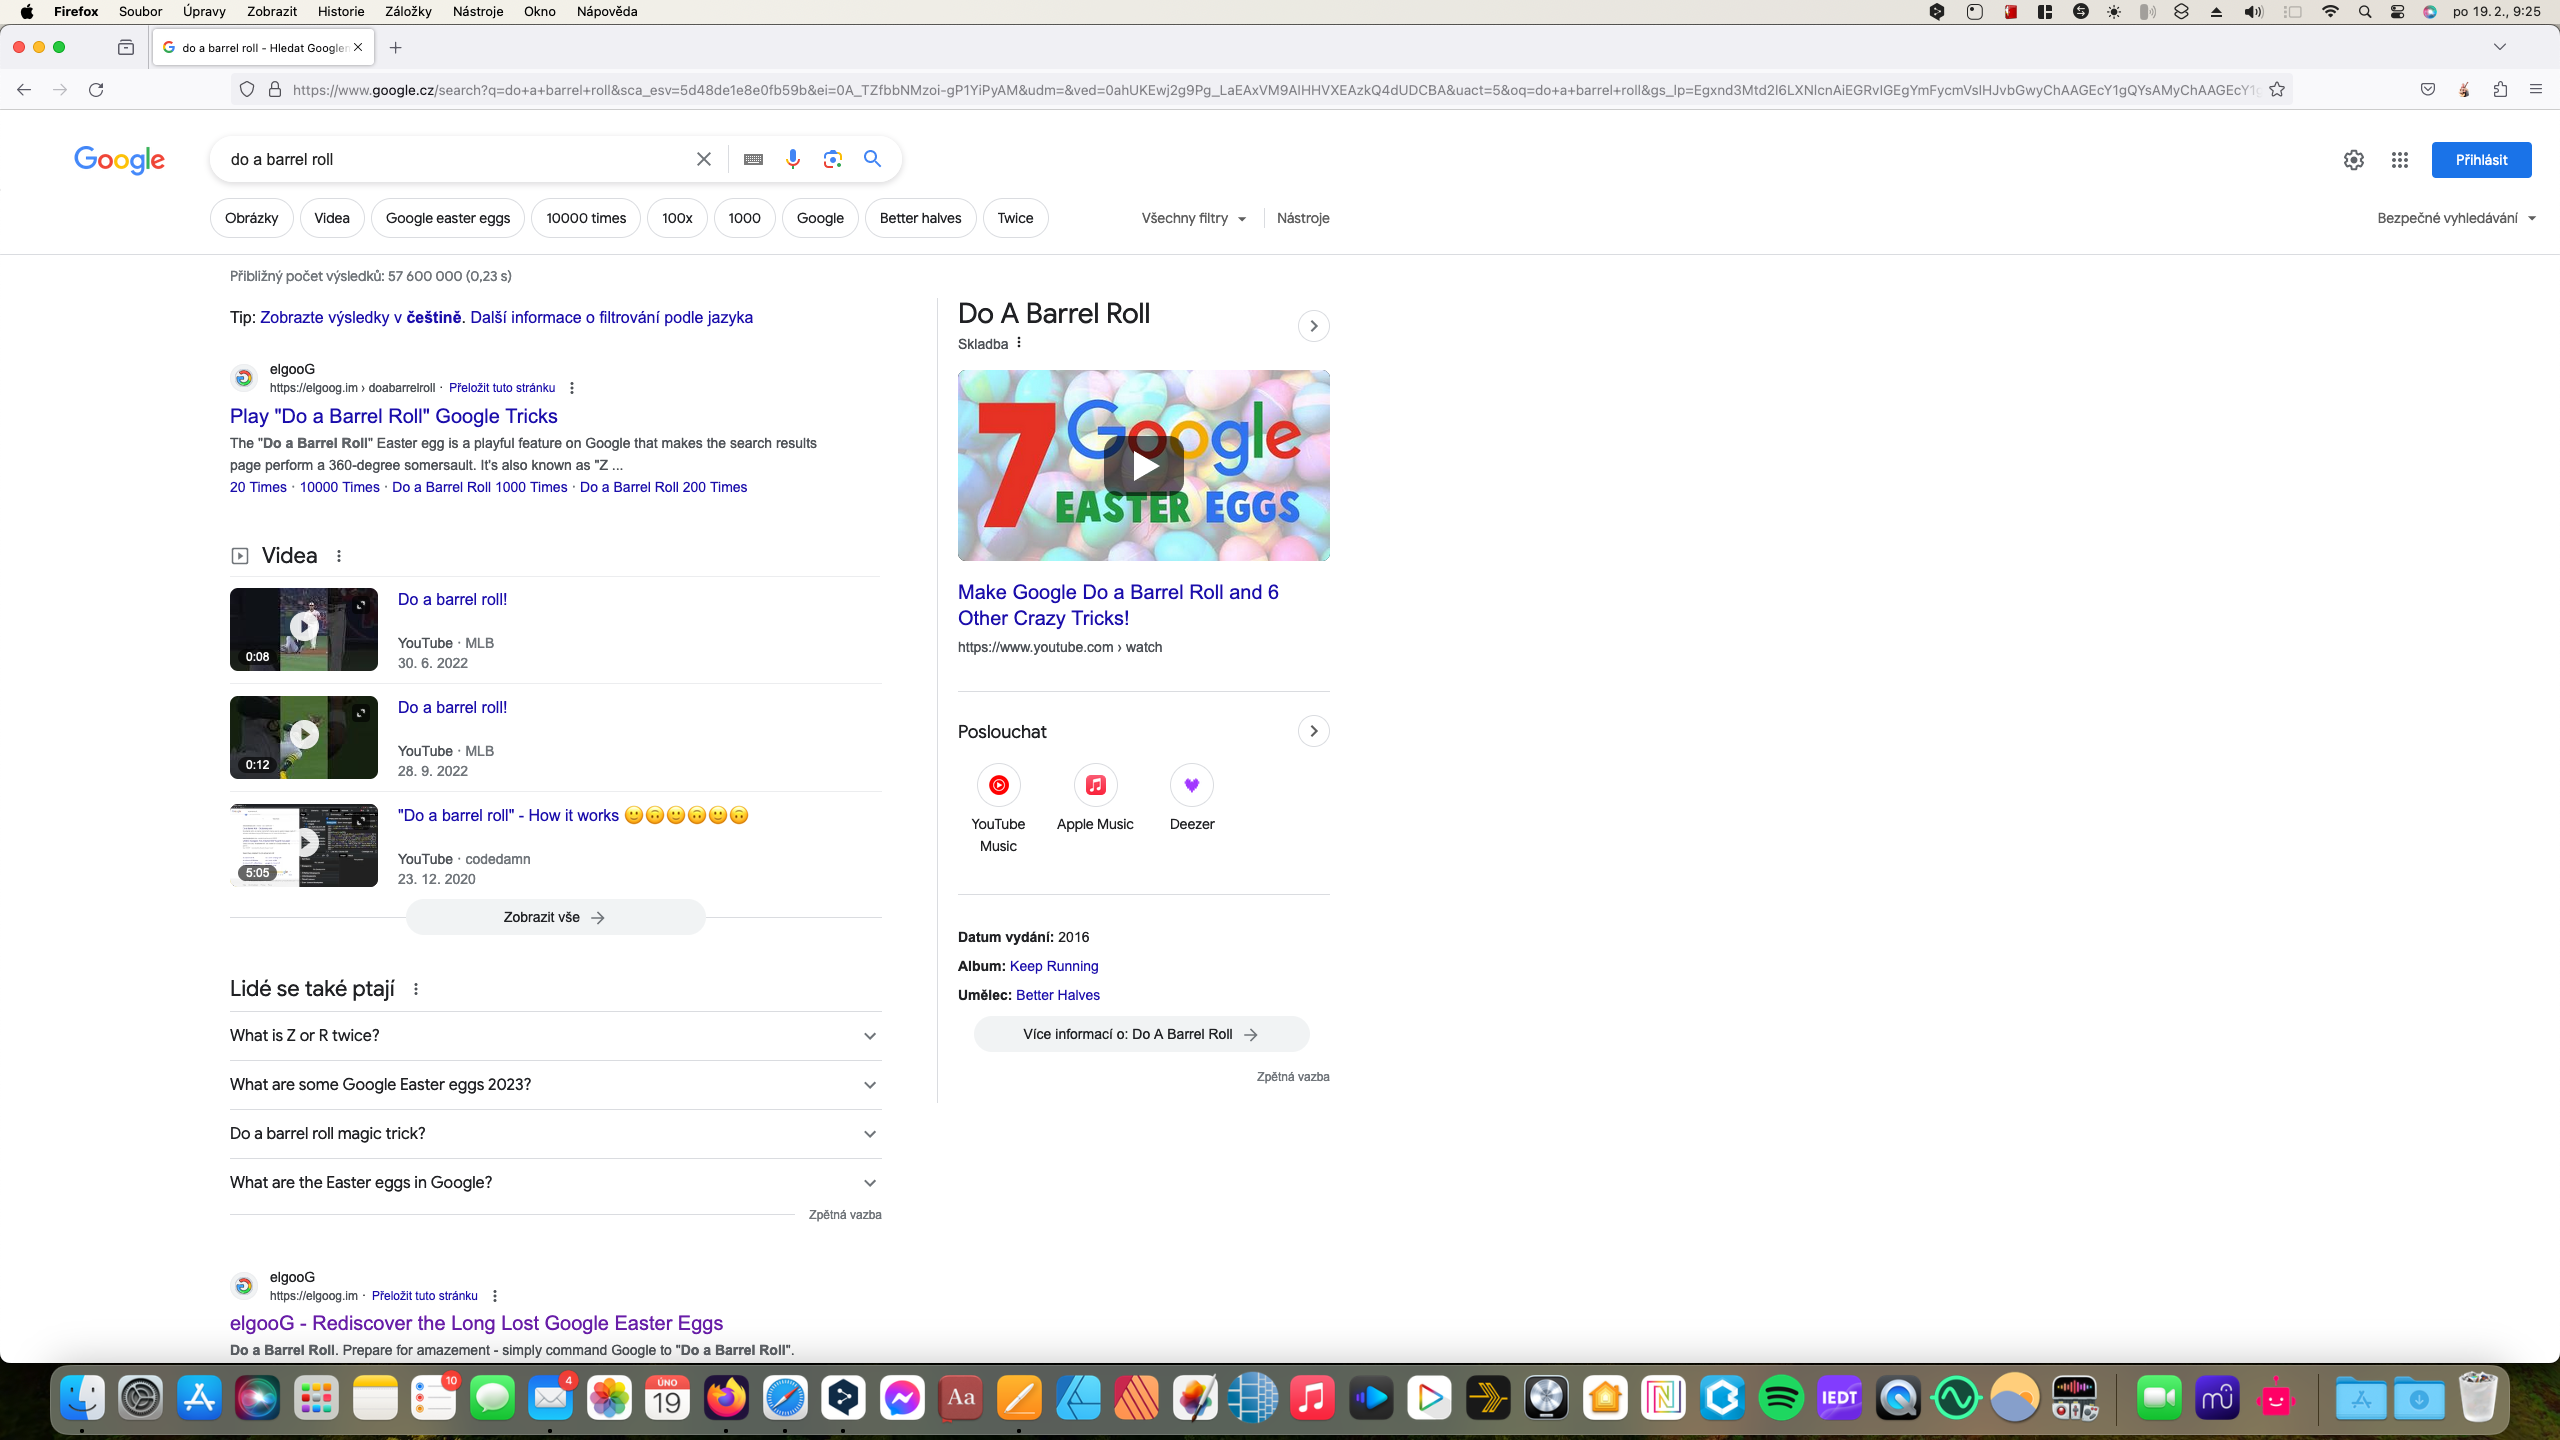Open Google quick settings gear
The height and width of the screenshot is (1440, 2560).
2353,160
